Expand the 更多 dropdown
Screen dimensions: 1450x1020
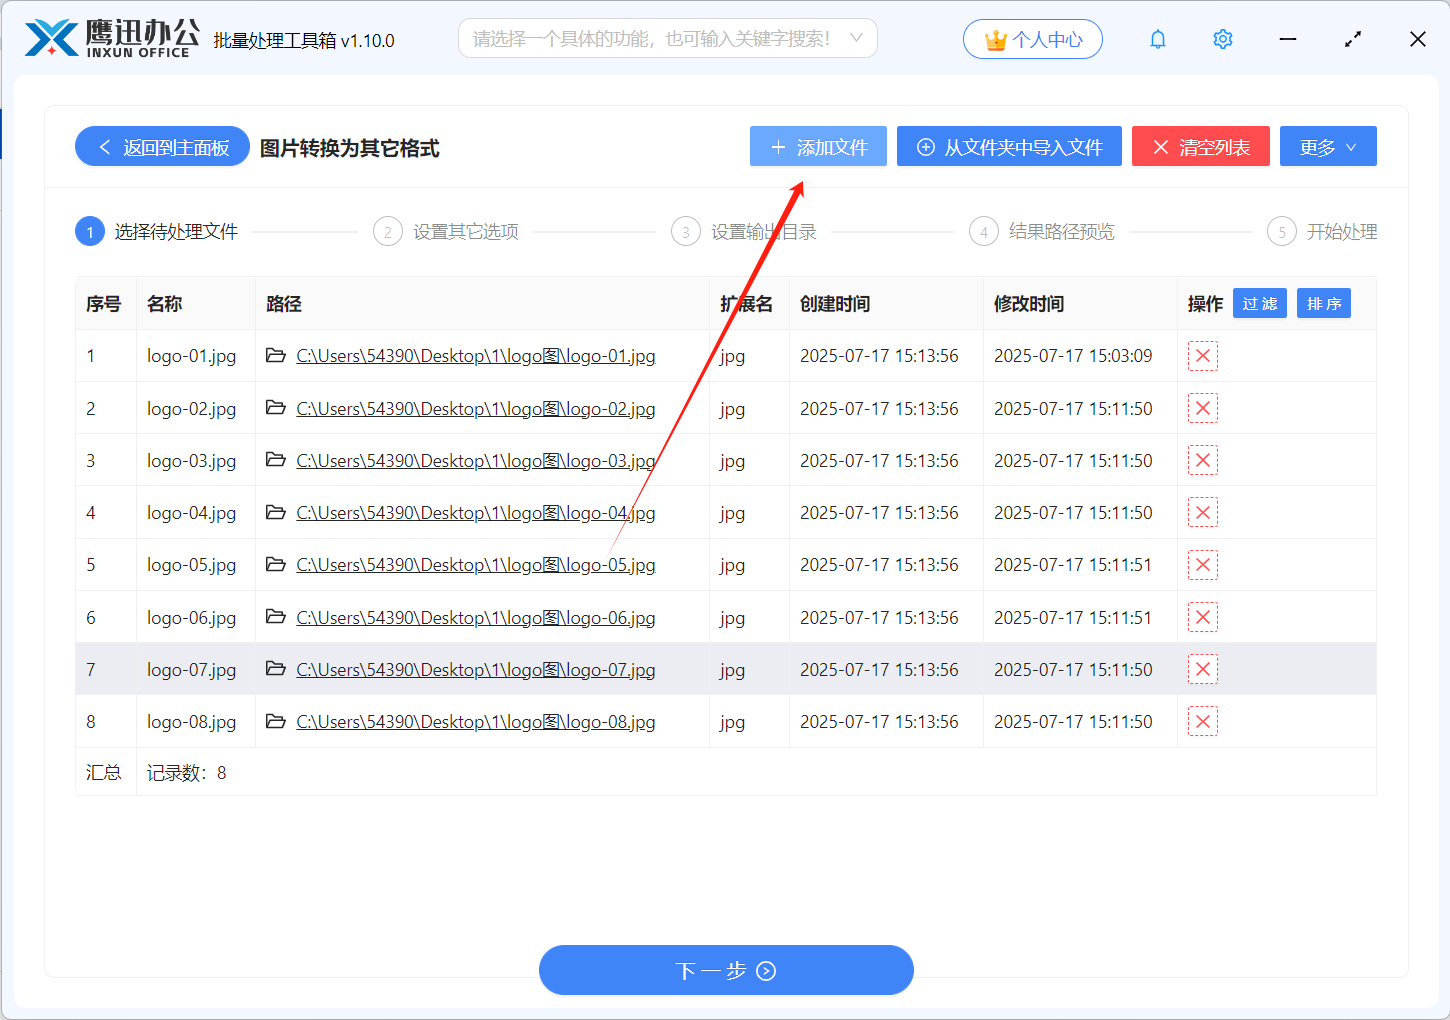[x=1328, y=146]
